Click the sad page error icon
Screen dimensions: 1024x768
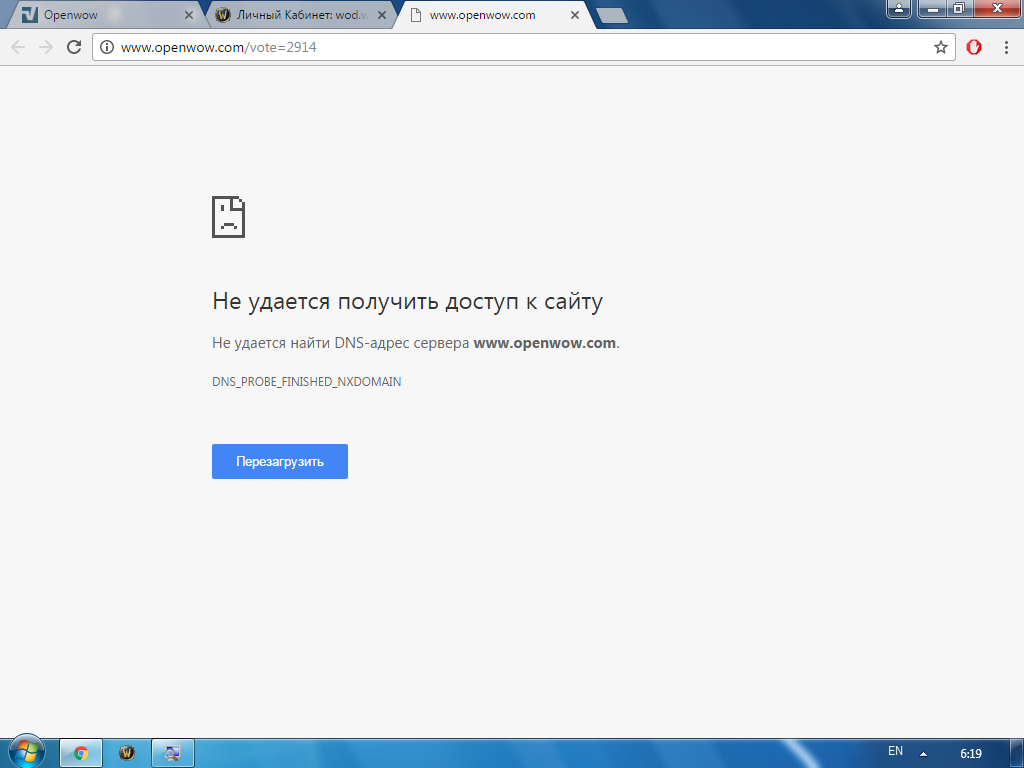click(229, 216)
